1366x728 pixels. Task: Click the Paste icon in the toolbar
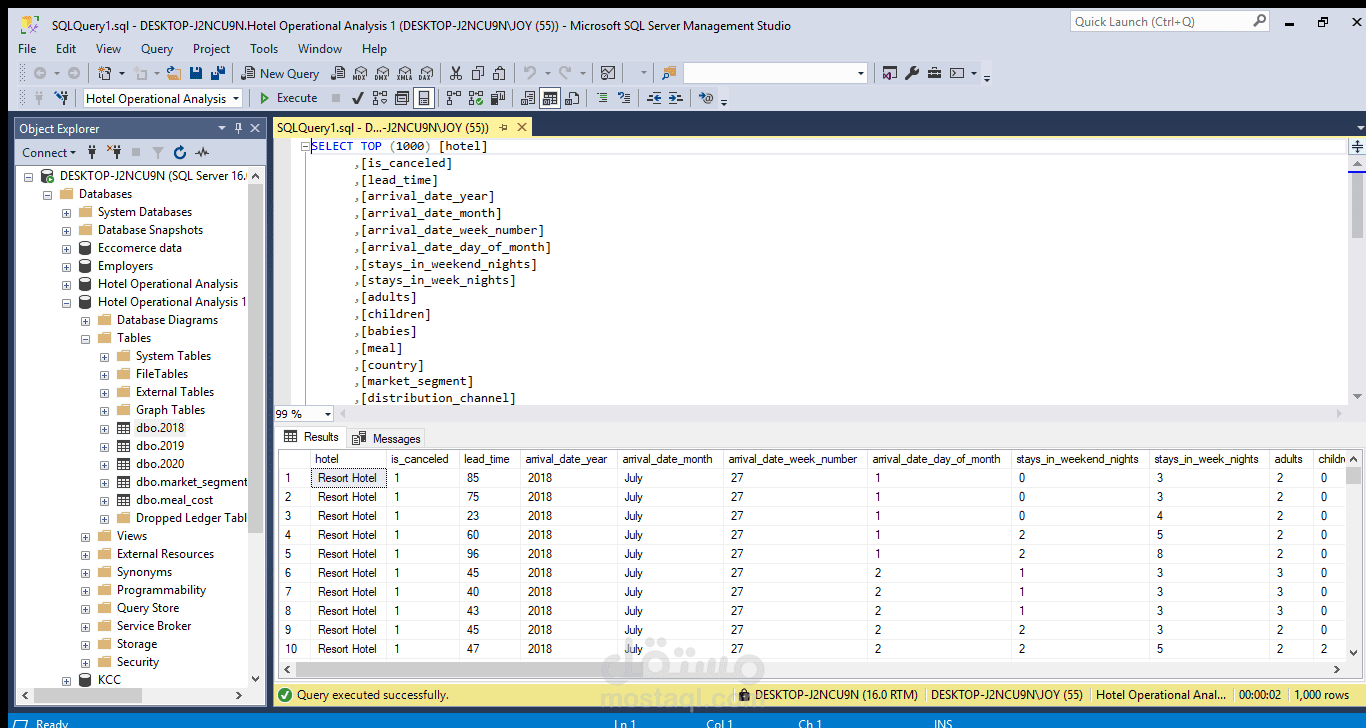[x=501, y=73]
